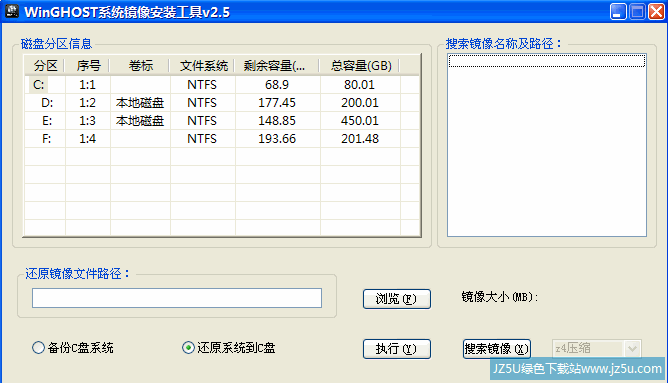The image size is (668, 383).
Task: Select the F: partition row
Action: click(x=222, y=138)
